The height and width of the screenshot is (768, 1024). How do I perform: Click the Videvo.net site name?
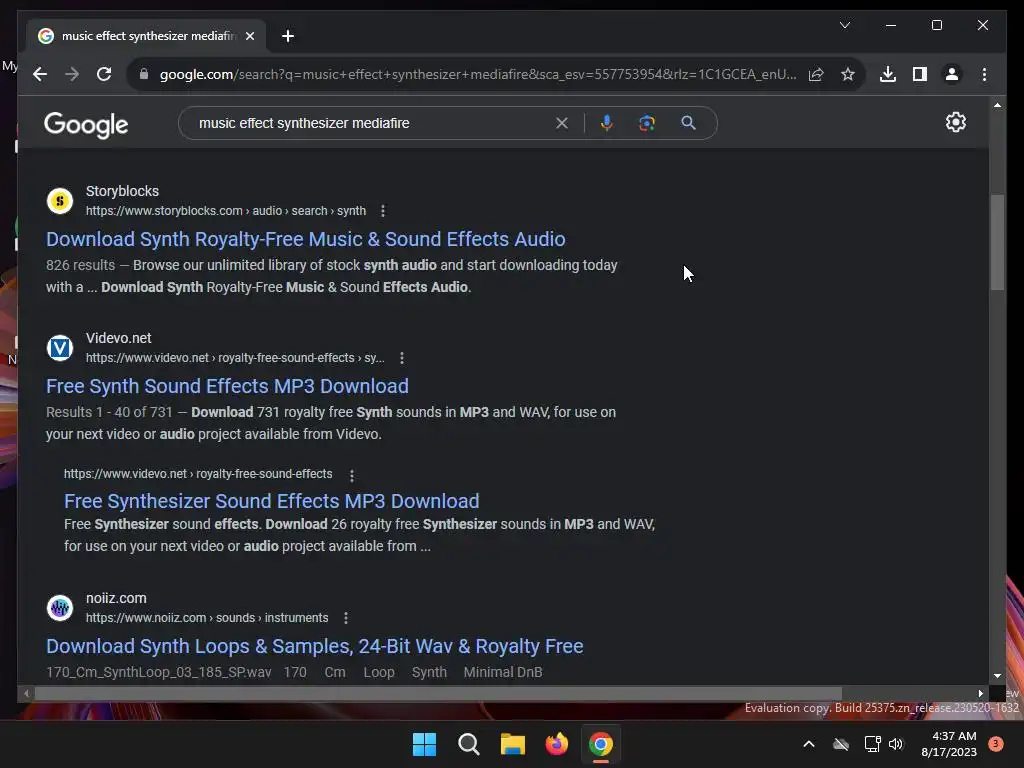pos(118,338)
